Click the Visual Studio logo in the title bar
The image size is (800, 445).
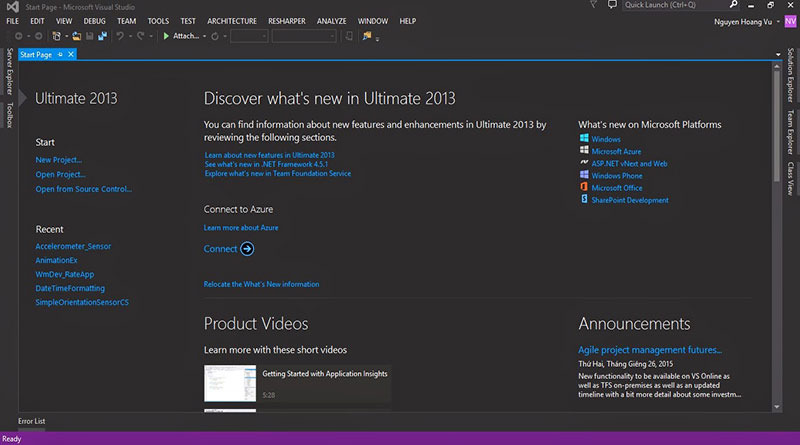13,7
